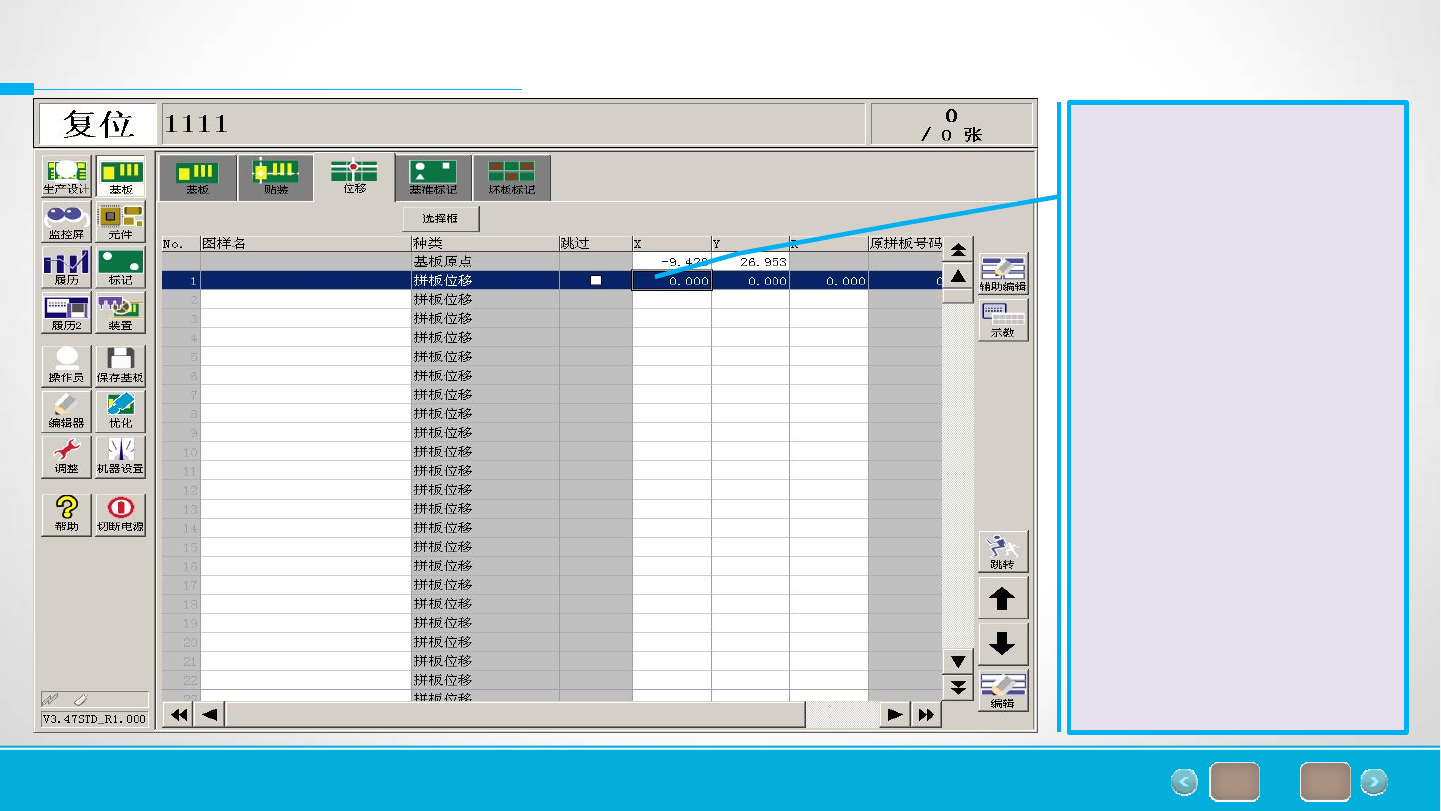The image size is (1441, 811).
Task: Click the 跳转 jump icon
Action: pos(1003,552)
